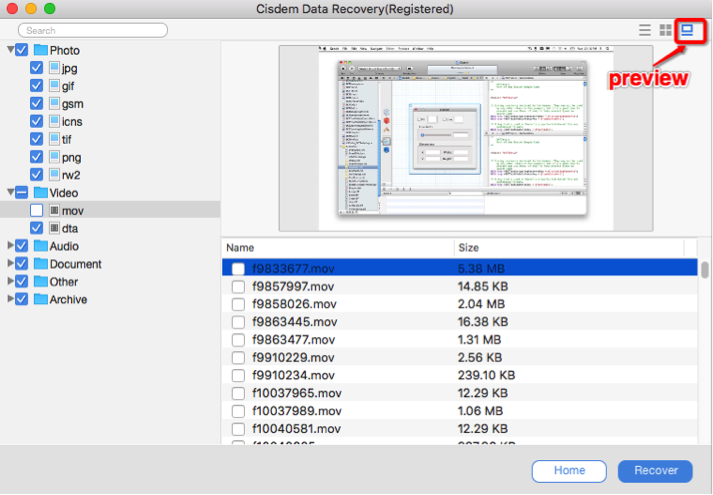This screenshot has width=713, height=495.
Task: Select the icns tree item label
Action: 72,121
